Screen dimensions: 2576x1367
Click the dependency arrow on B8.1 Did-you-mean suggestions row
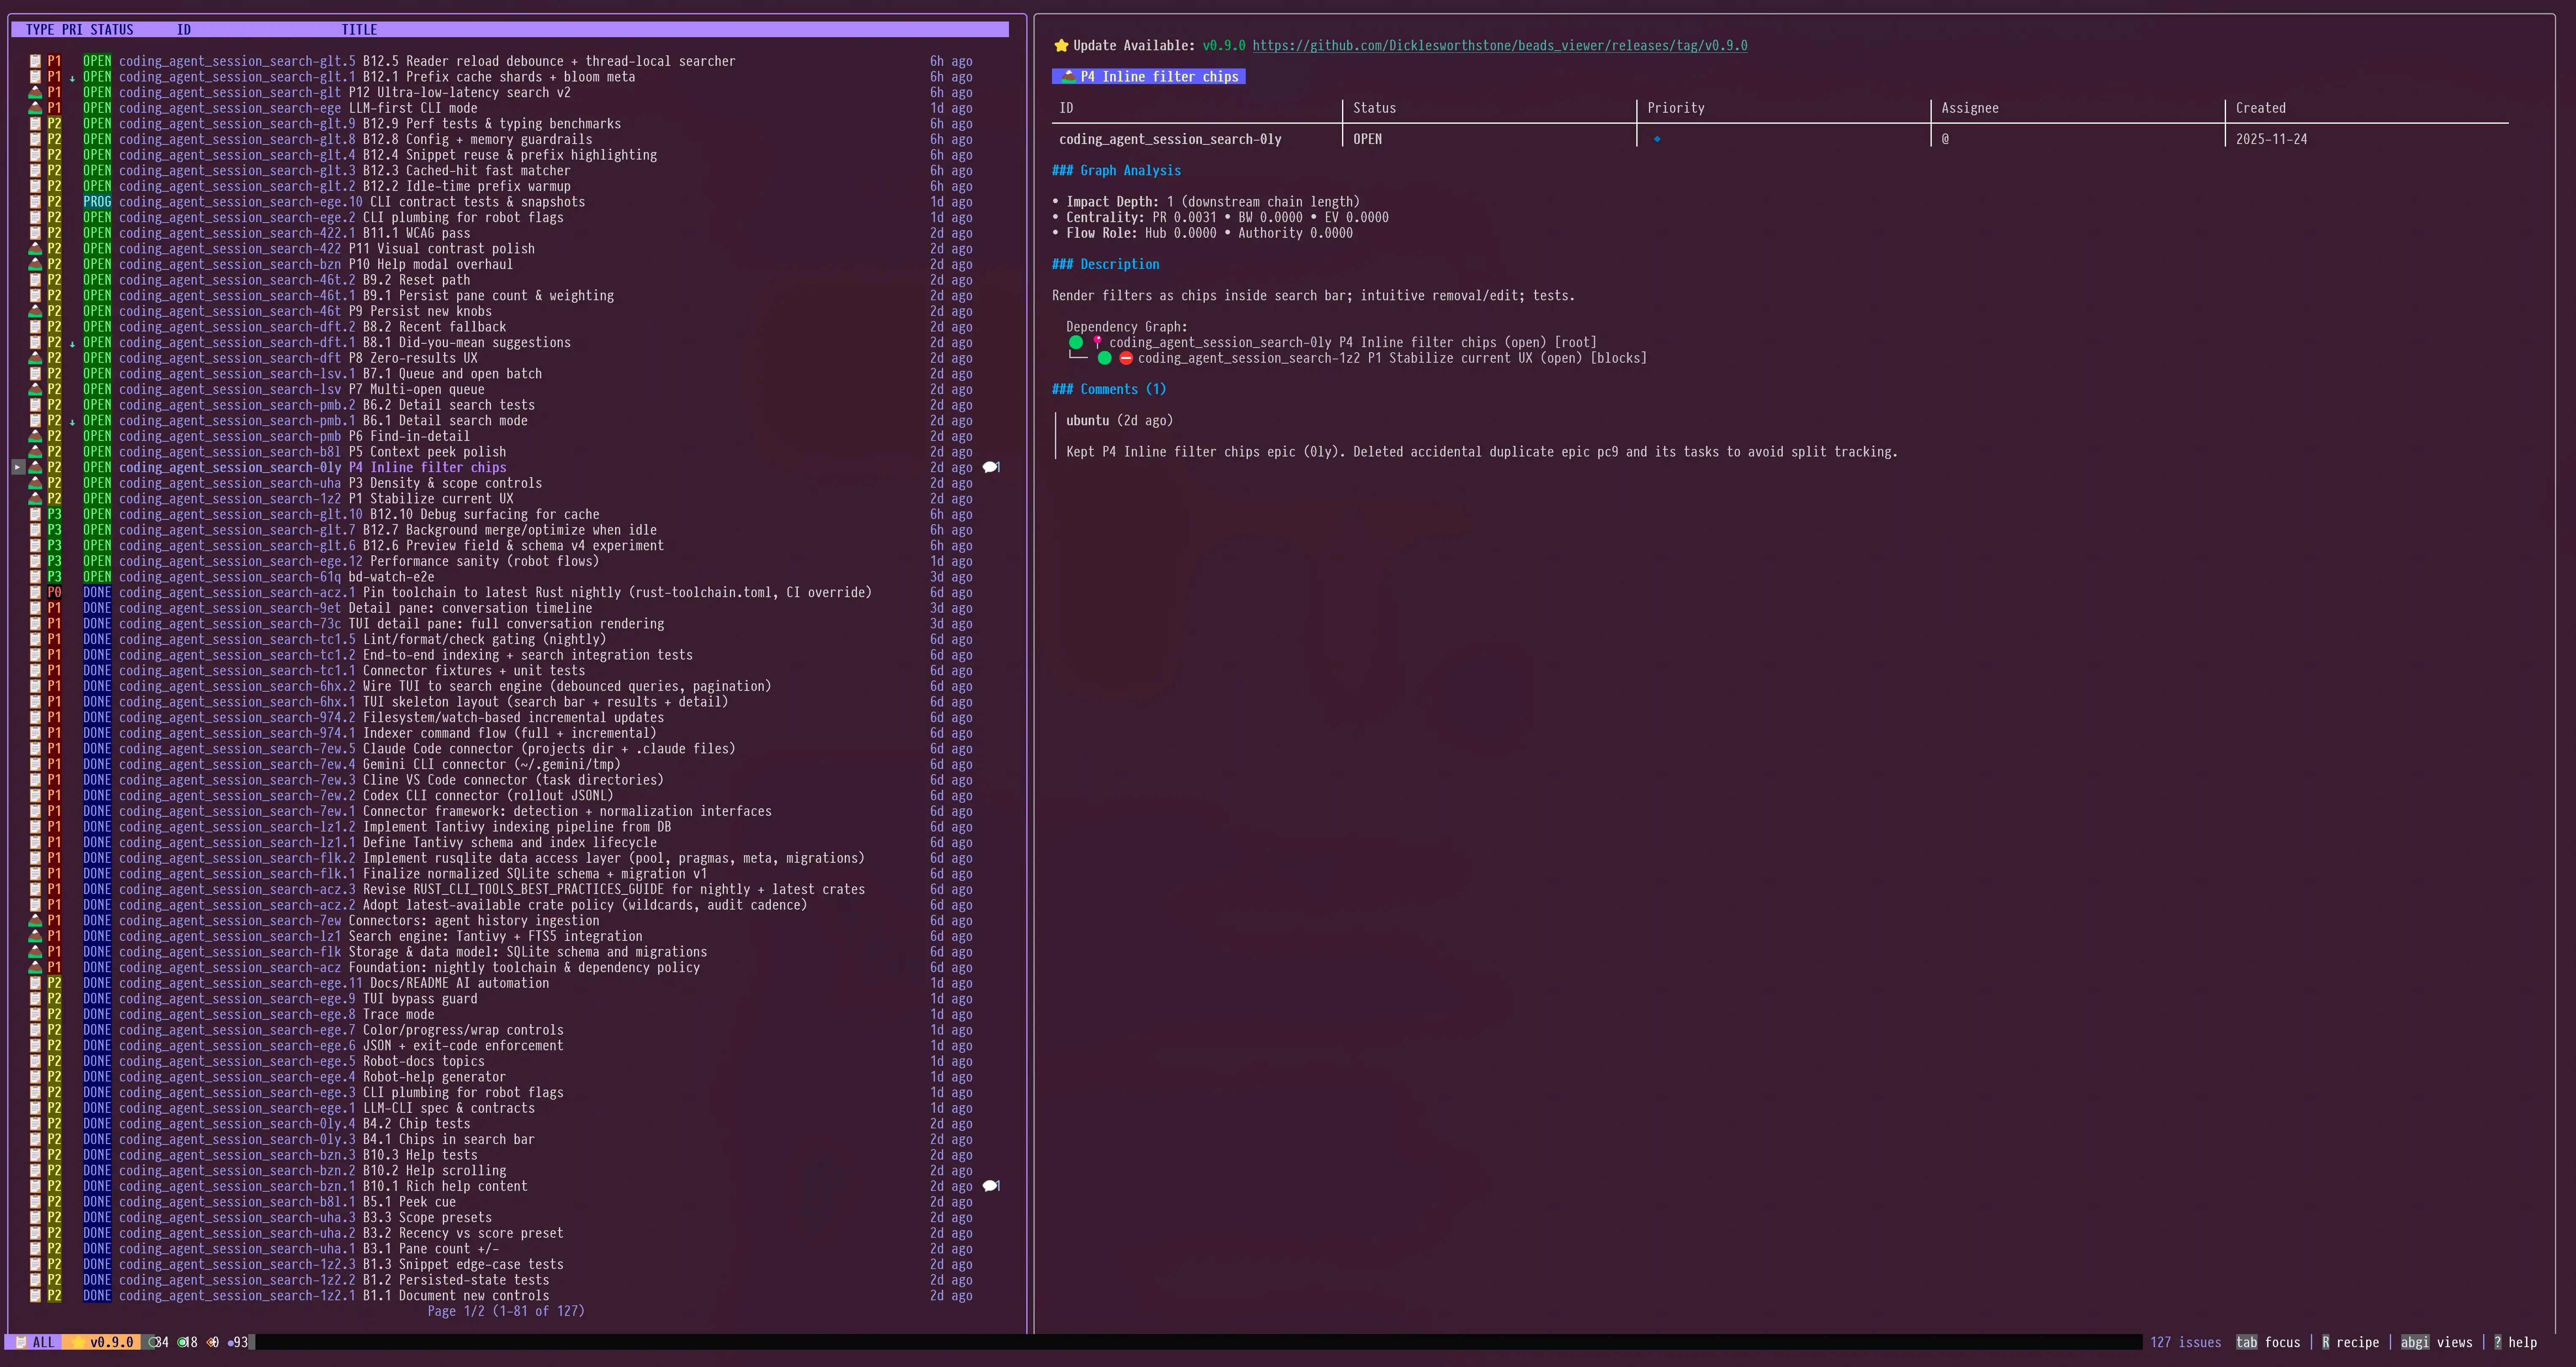coord(72,343)
